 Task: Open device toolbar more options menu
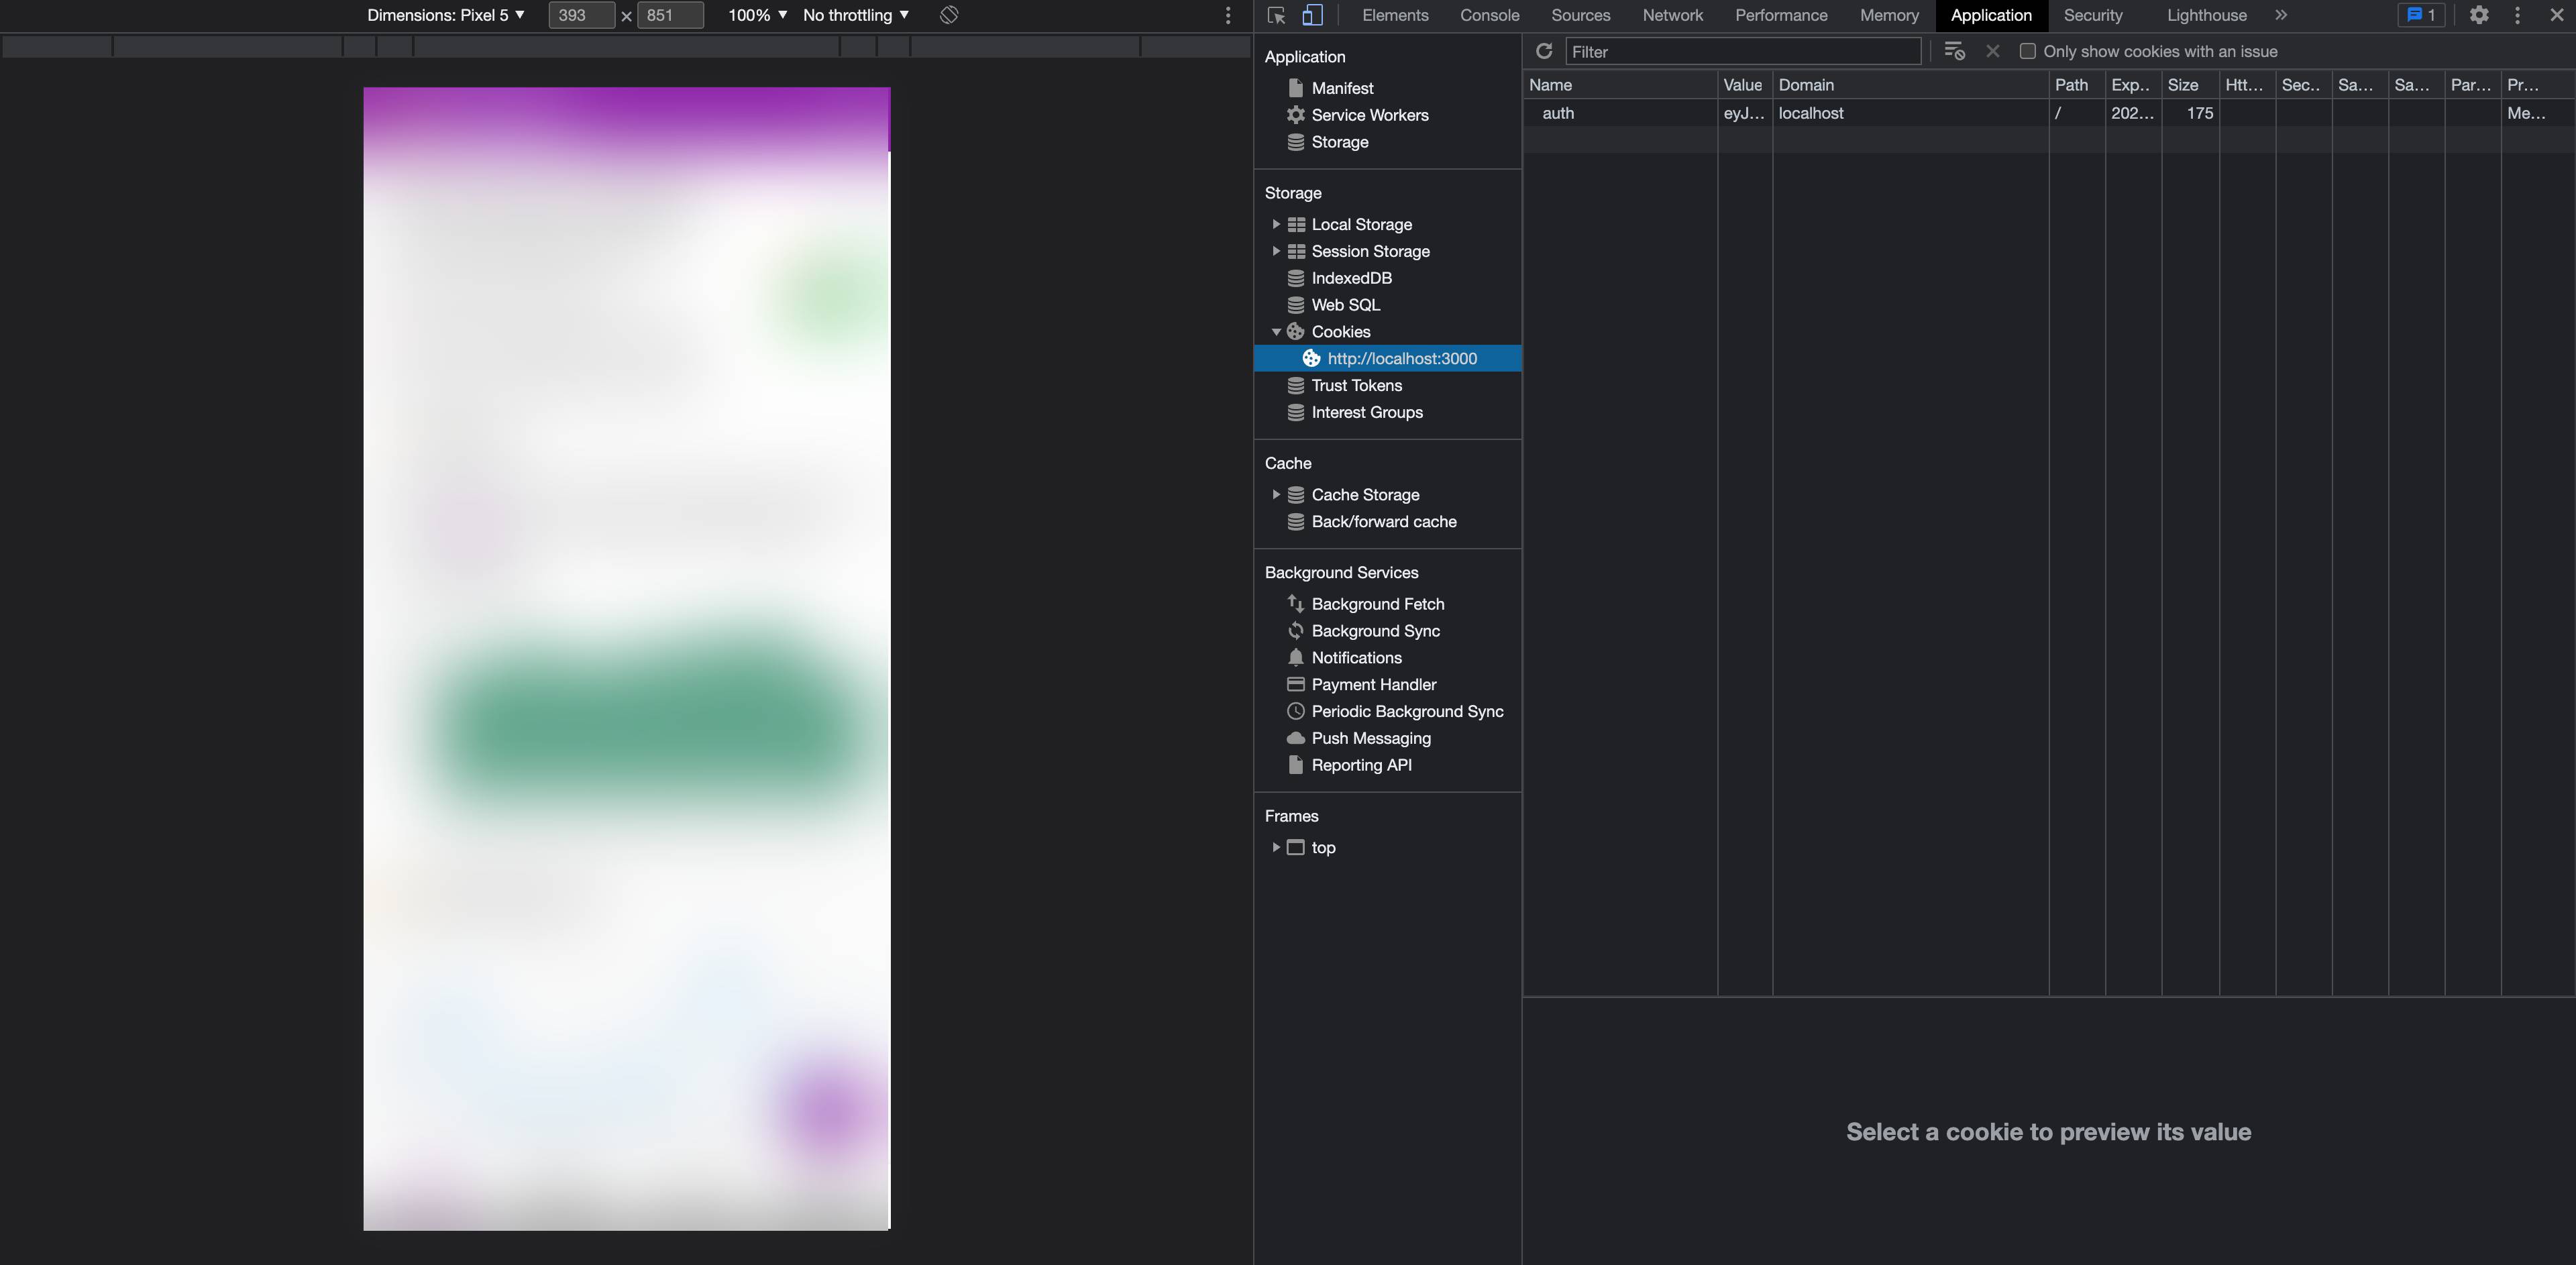point(1228,15)
